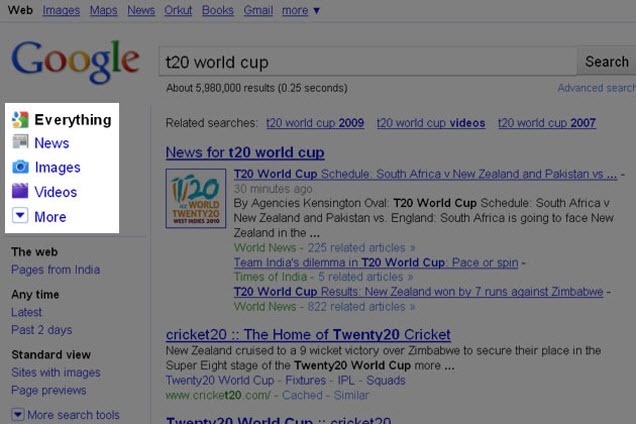The height and width of the screenshot is (424, 636).
Task: Open related search t20 world cup 2007
Action: (547, 123)
